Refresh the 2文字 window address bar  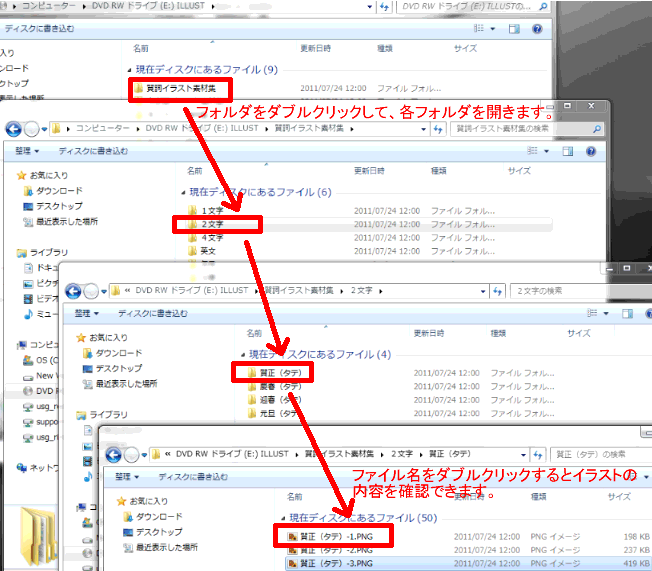coord(498,292)
